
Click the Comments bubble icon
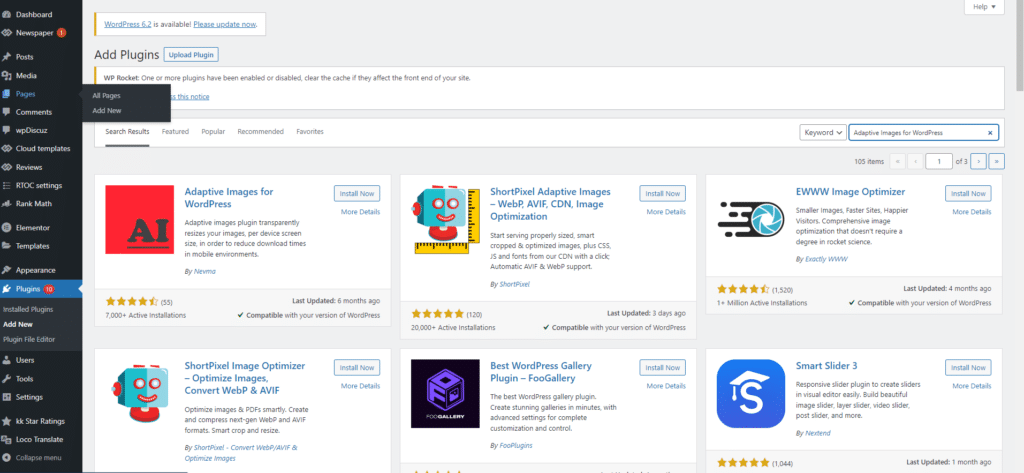[x=7, y=112]
